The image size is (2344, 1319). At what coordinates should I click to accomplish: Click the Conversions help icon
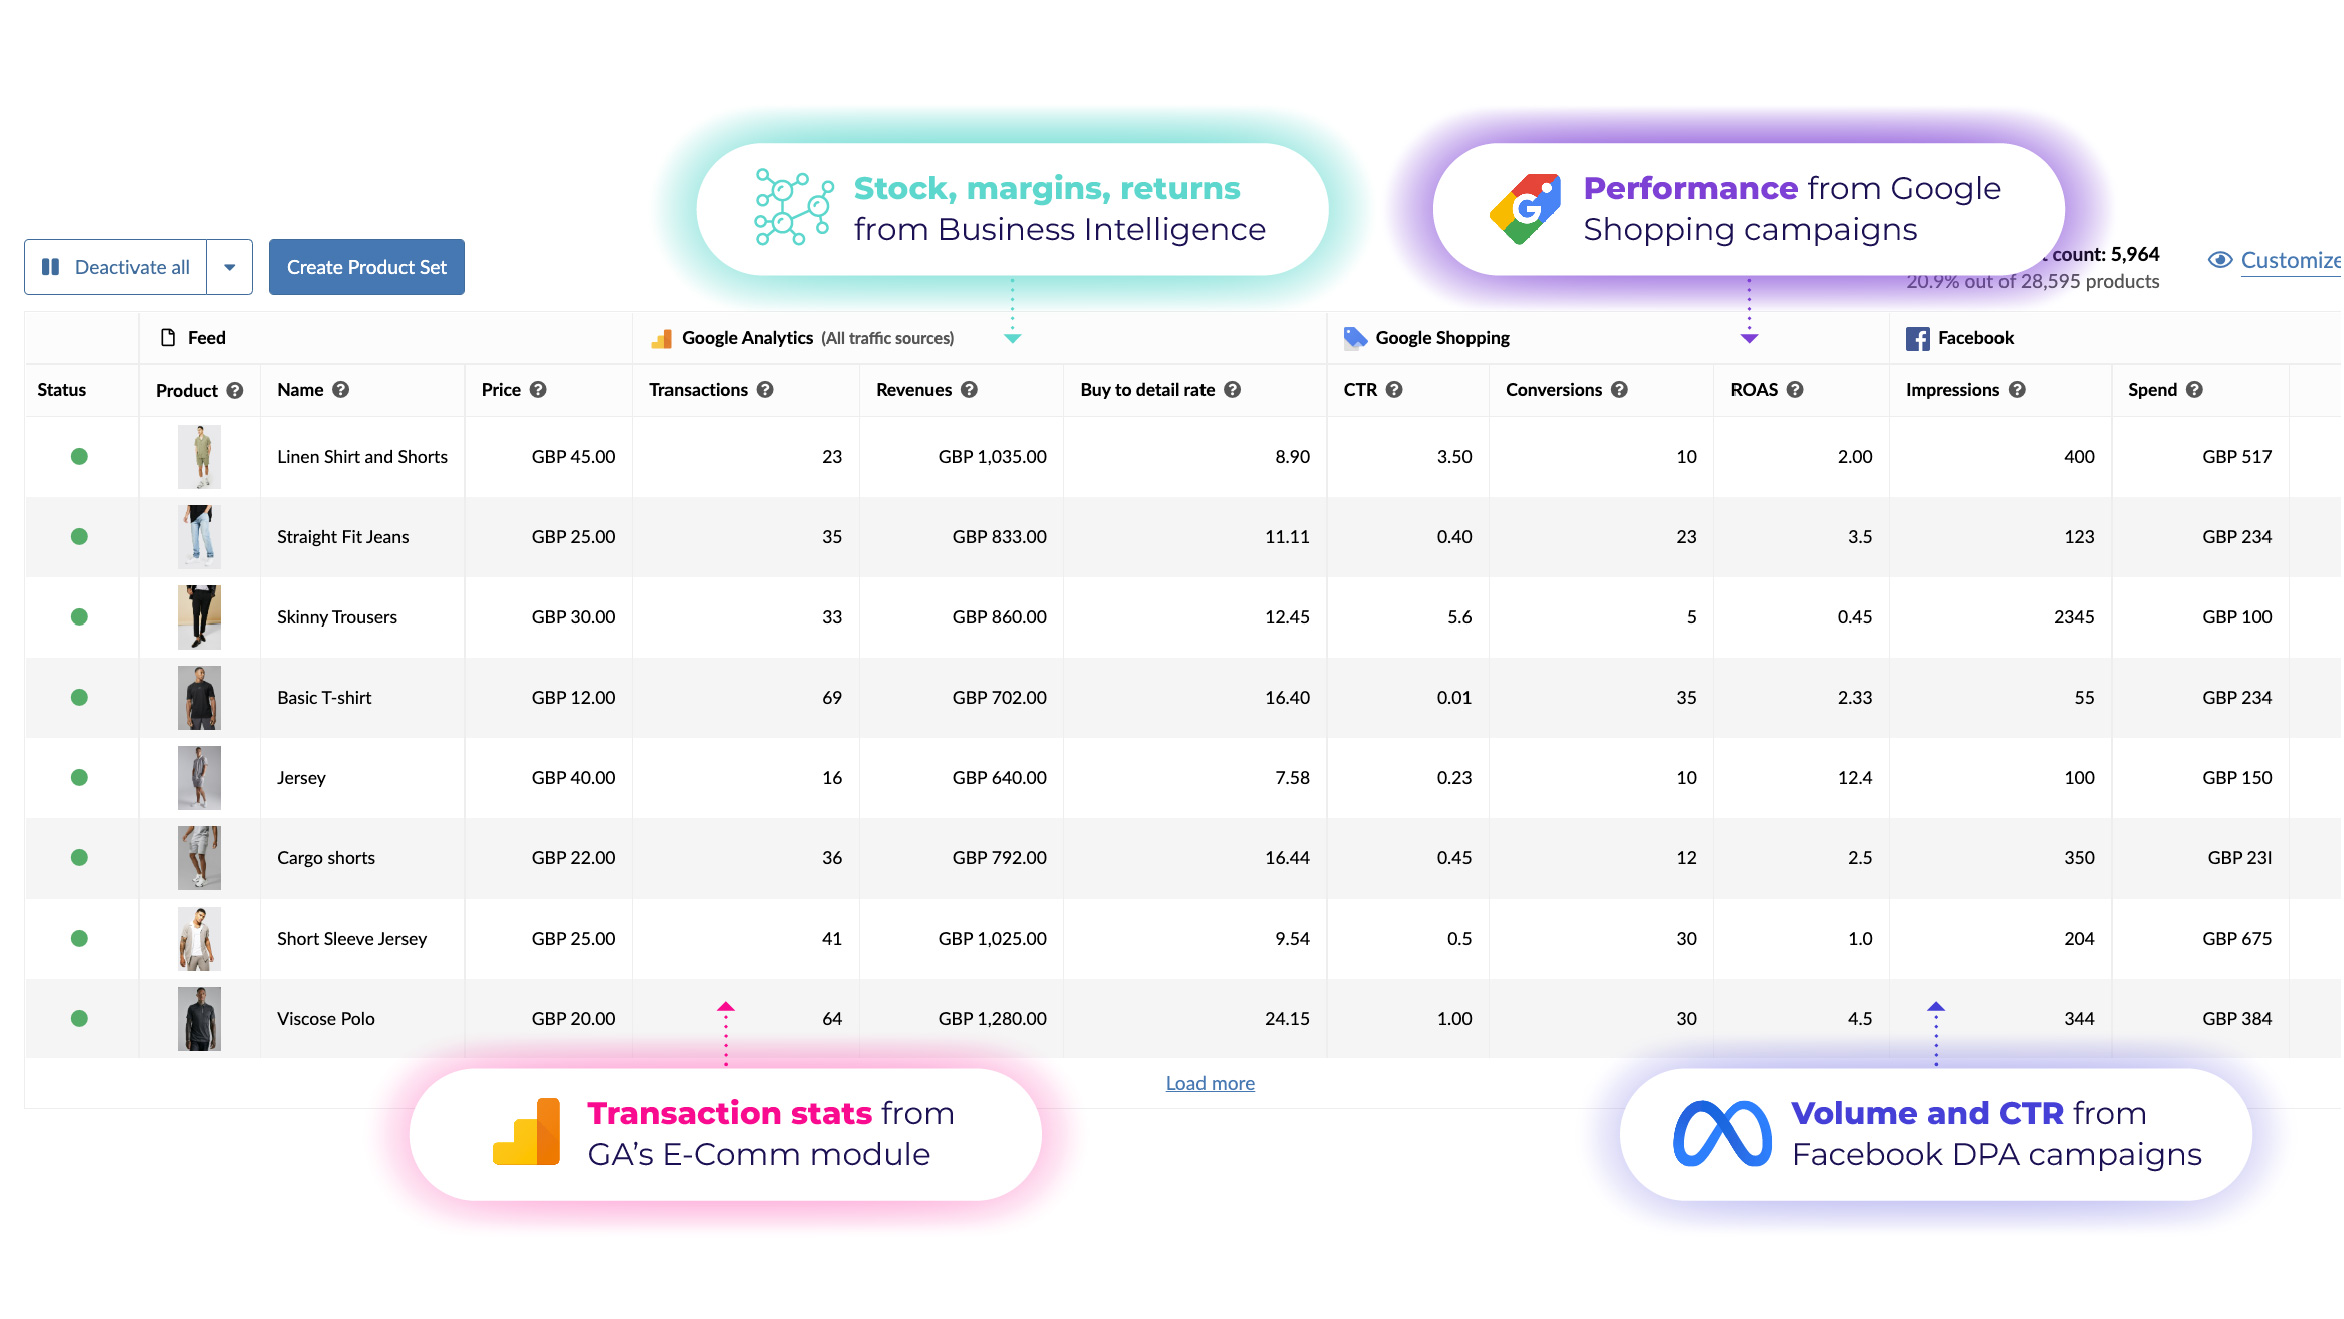[1619, 390]
